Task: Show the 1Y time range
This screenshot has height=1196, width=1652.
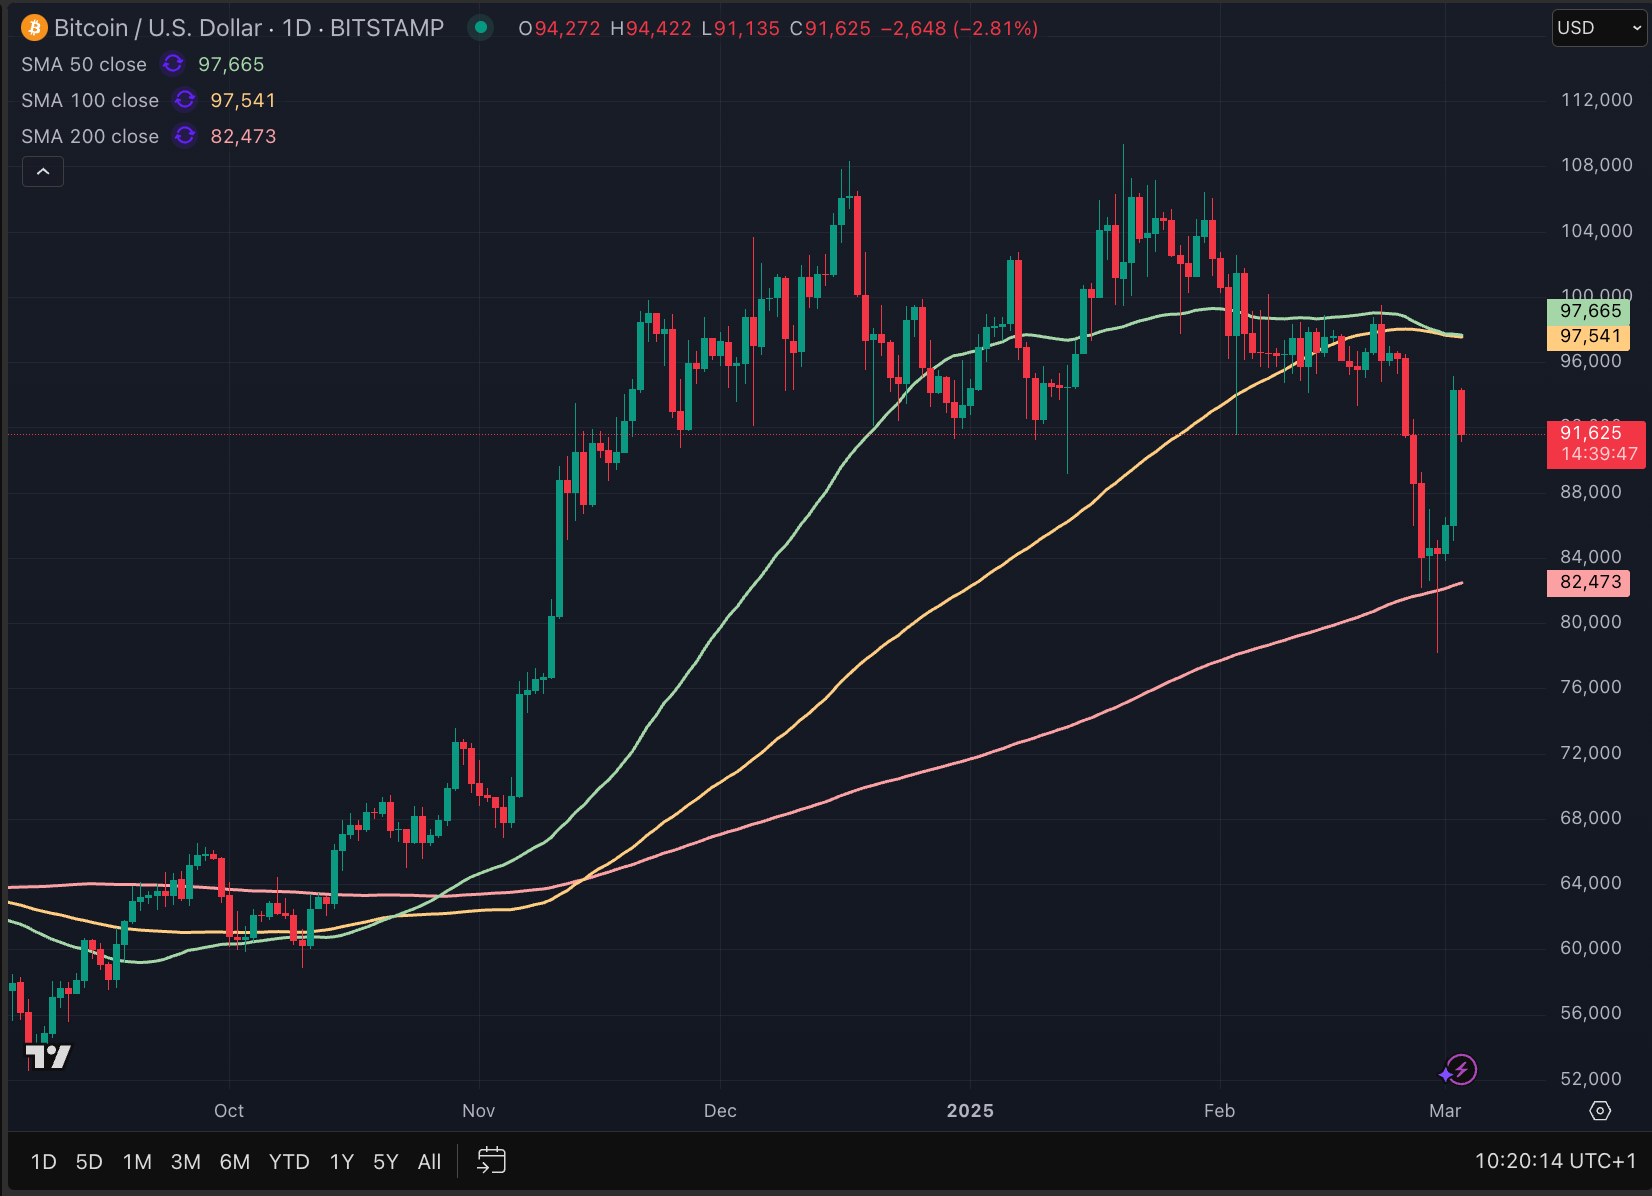Action: pos(342,1162)
